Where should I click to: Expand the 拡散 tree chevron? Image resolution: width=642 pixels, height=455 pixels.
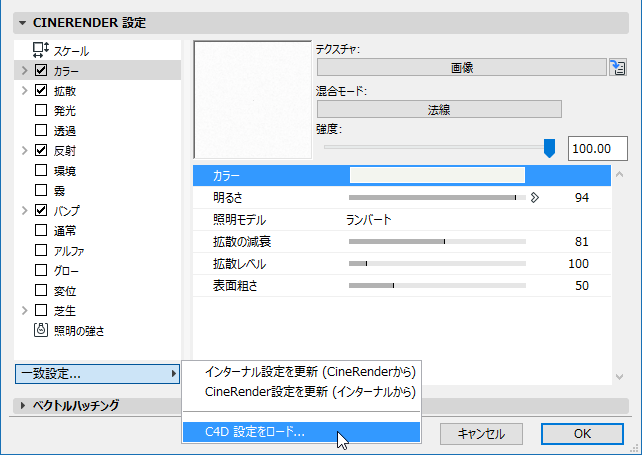[25, 91]
